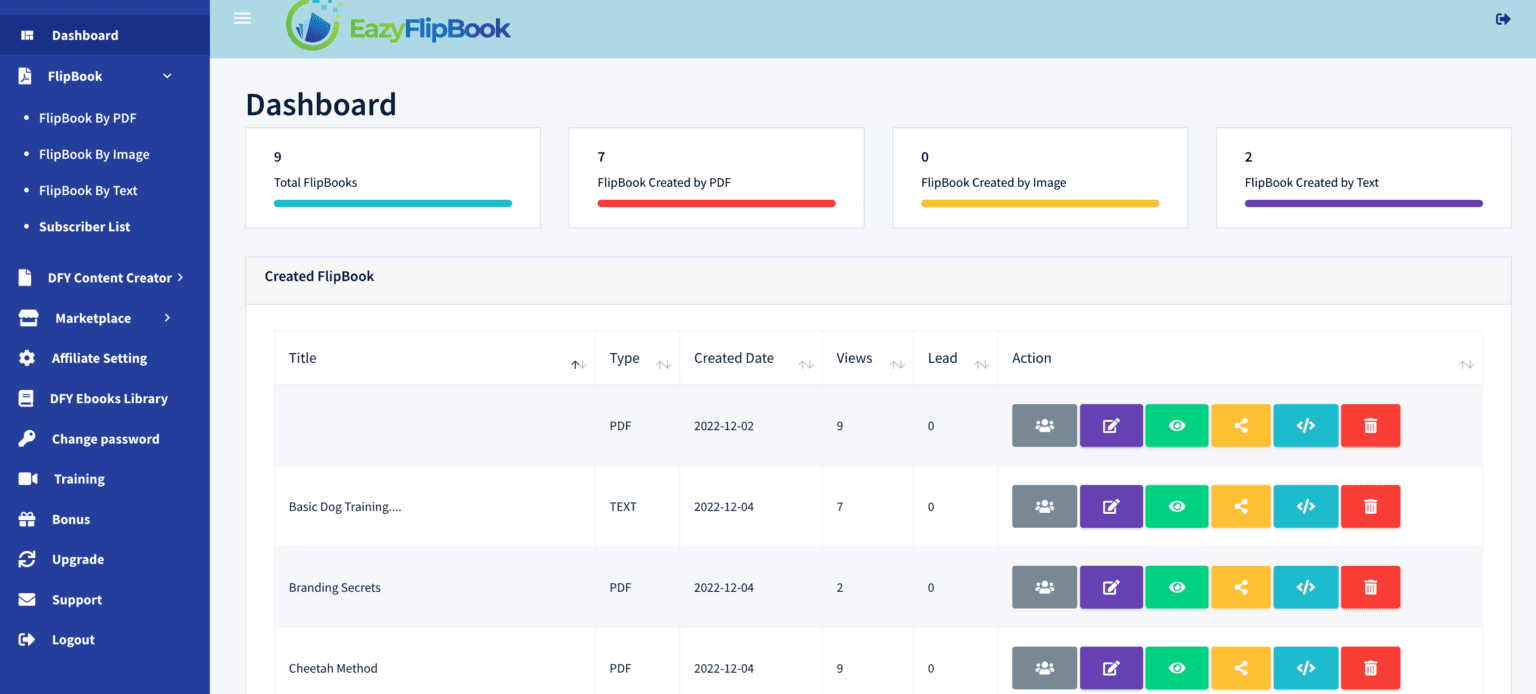This screenshot has height=694, width=1536.
Task: Click the hamburger menu icon in header
Action: pos(242,18)
